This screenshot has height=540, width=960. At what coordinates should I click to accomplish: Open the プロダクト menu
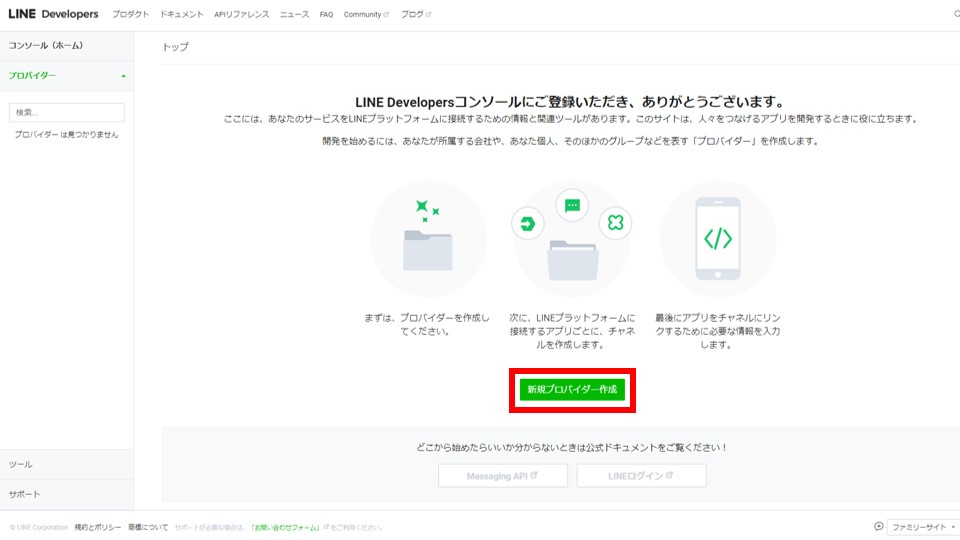[130, 14]
